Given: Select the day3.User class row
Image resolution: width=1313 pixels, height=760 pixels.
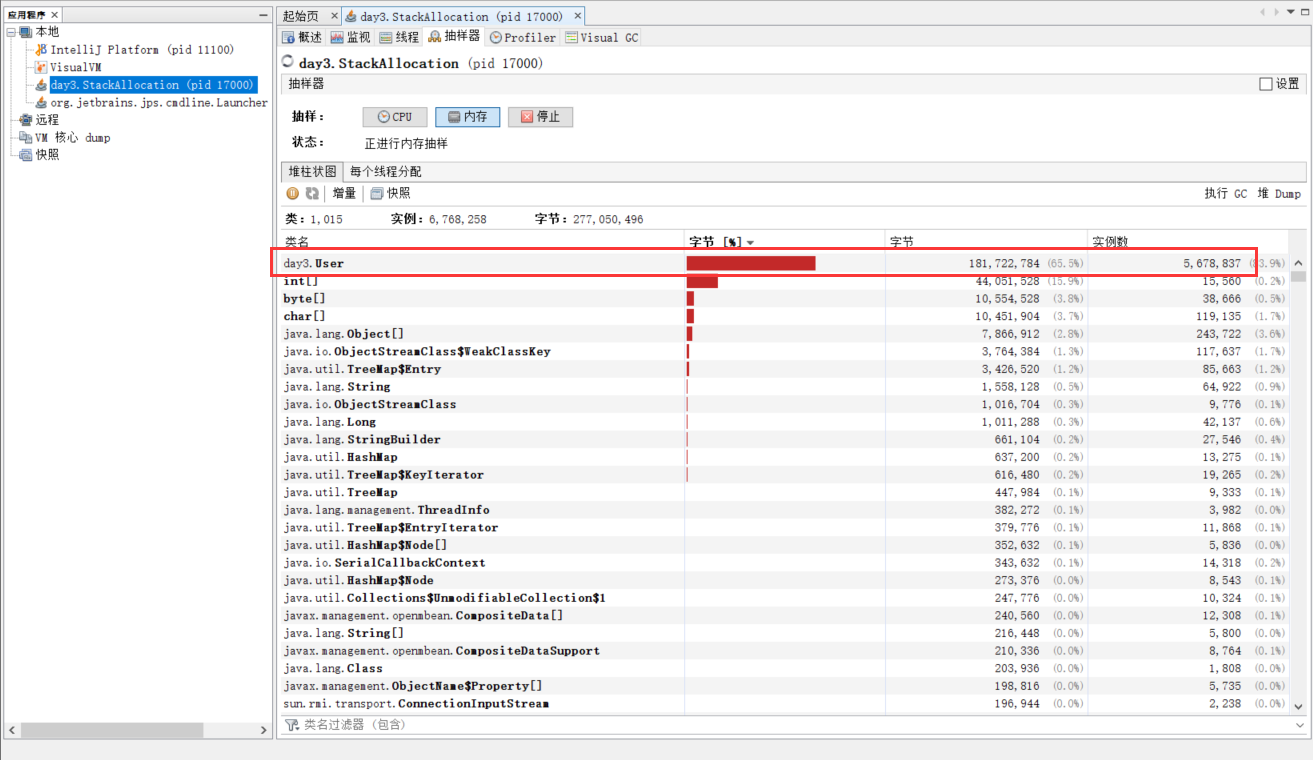Looking at the screenshot, I should (786, 263).
